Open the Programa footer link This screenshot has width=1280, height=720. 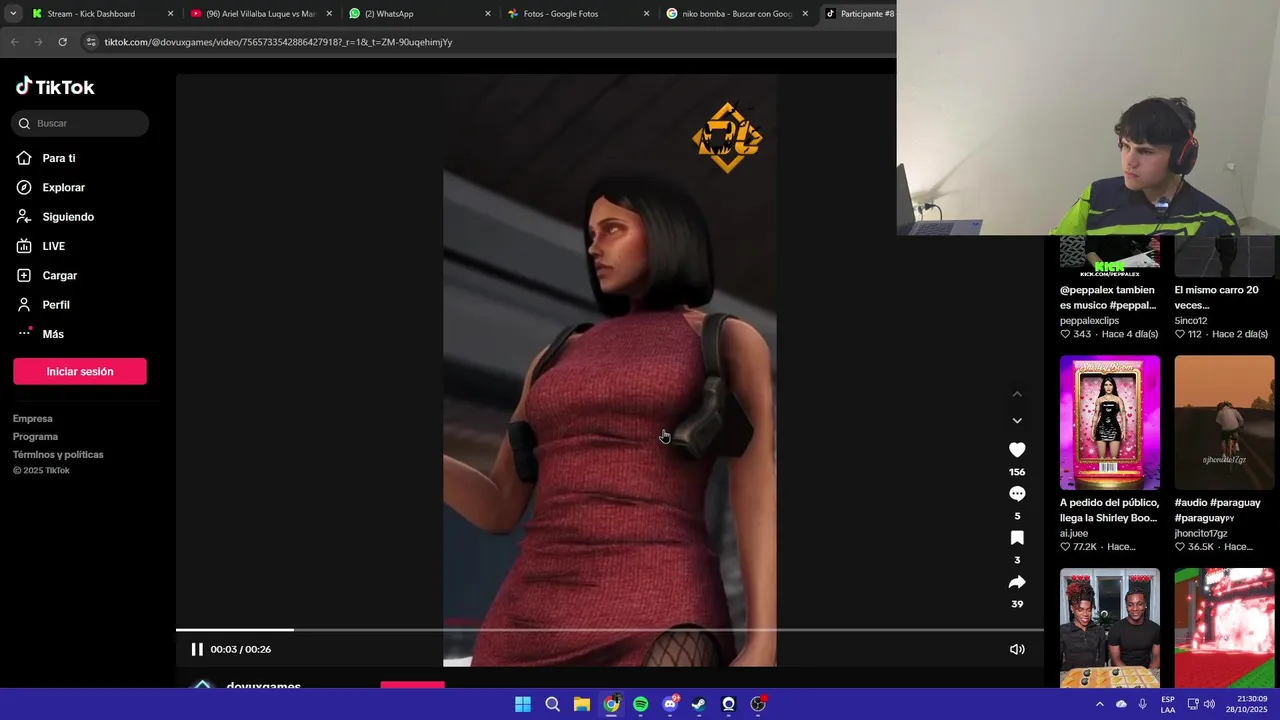35,437
